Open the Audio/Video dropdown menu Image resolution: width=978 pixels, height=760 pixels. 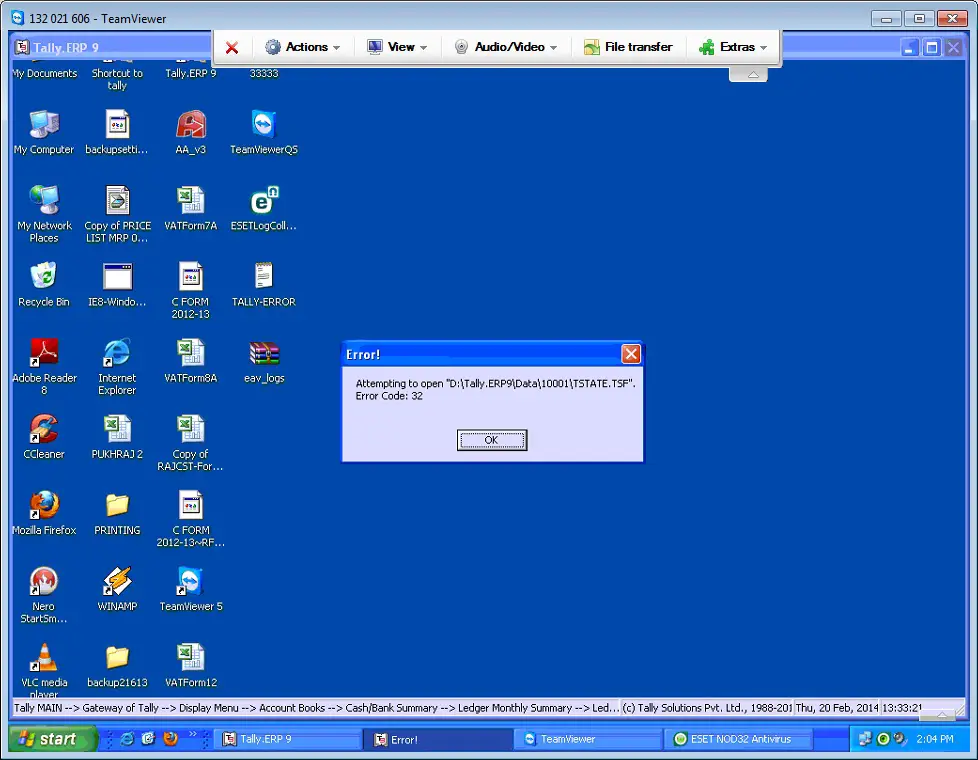coord(505,47)
